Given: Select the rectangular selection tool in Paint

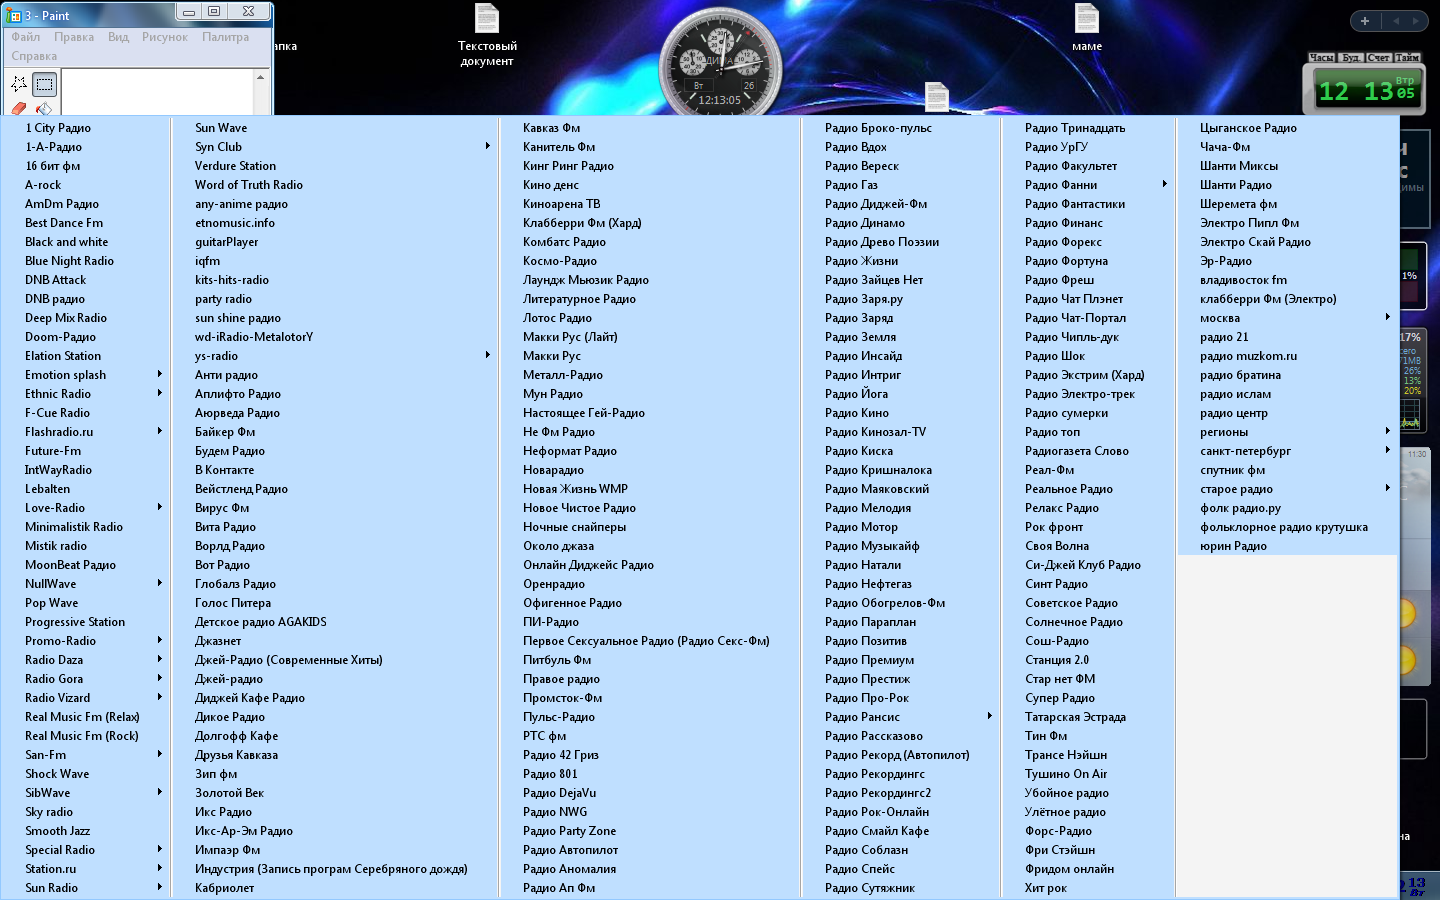Looking at the screenshot, I should 45,84.
